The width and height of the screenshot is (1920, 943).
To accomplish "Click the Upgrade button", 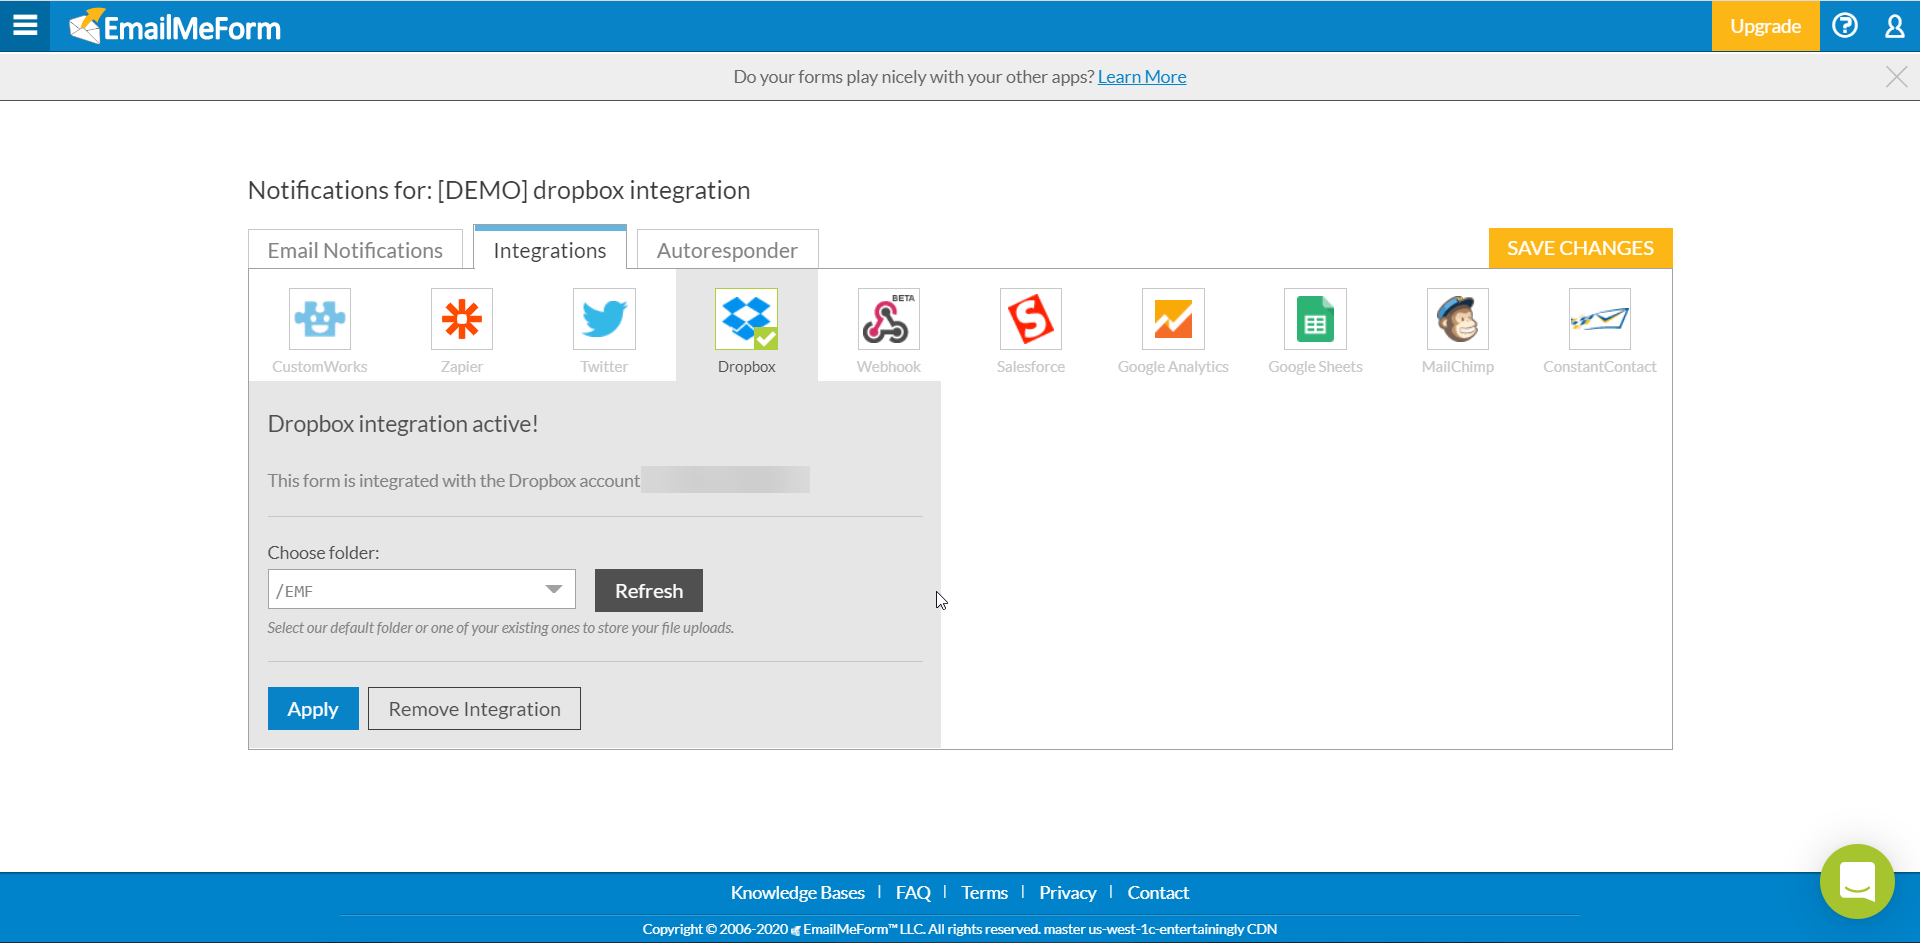I will click(1765, 26).
